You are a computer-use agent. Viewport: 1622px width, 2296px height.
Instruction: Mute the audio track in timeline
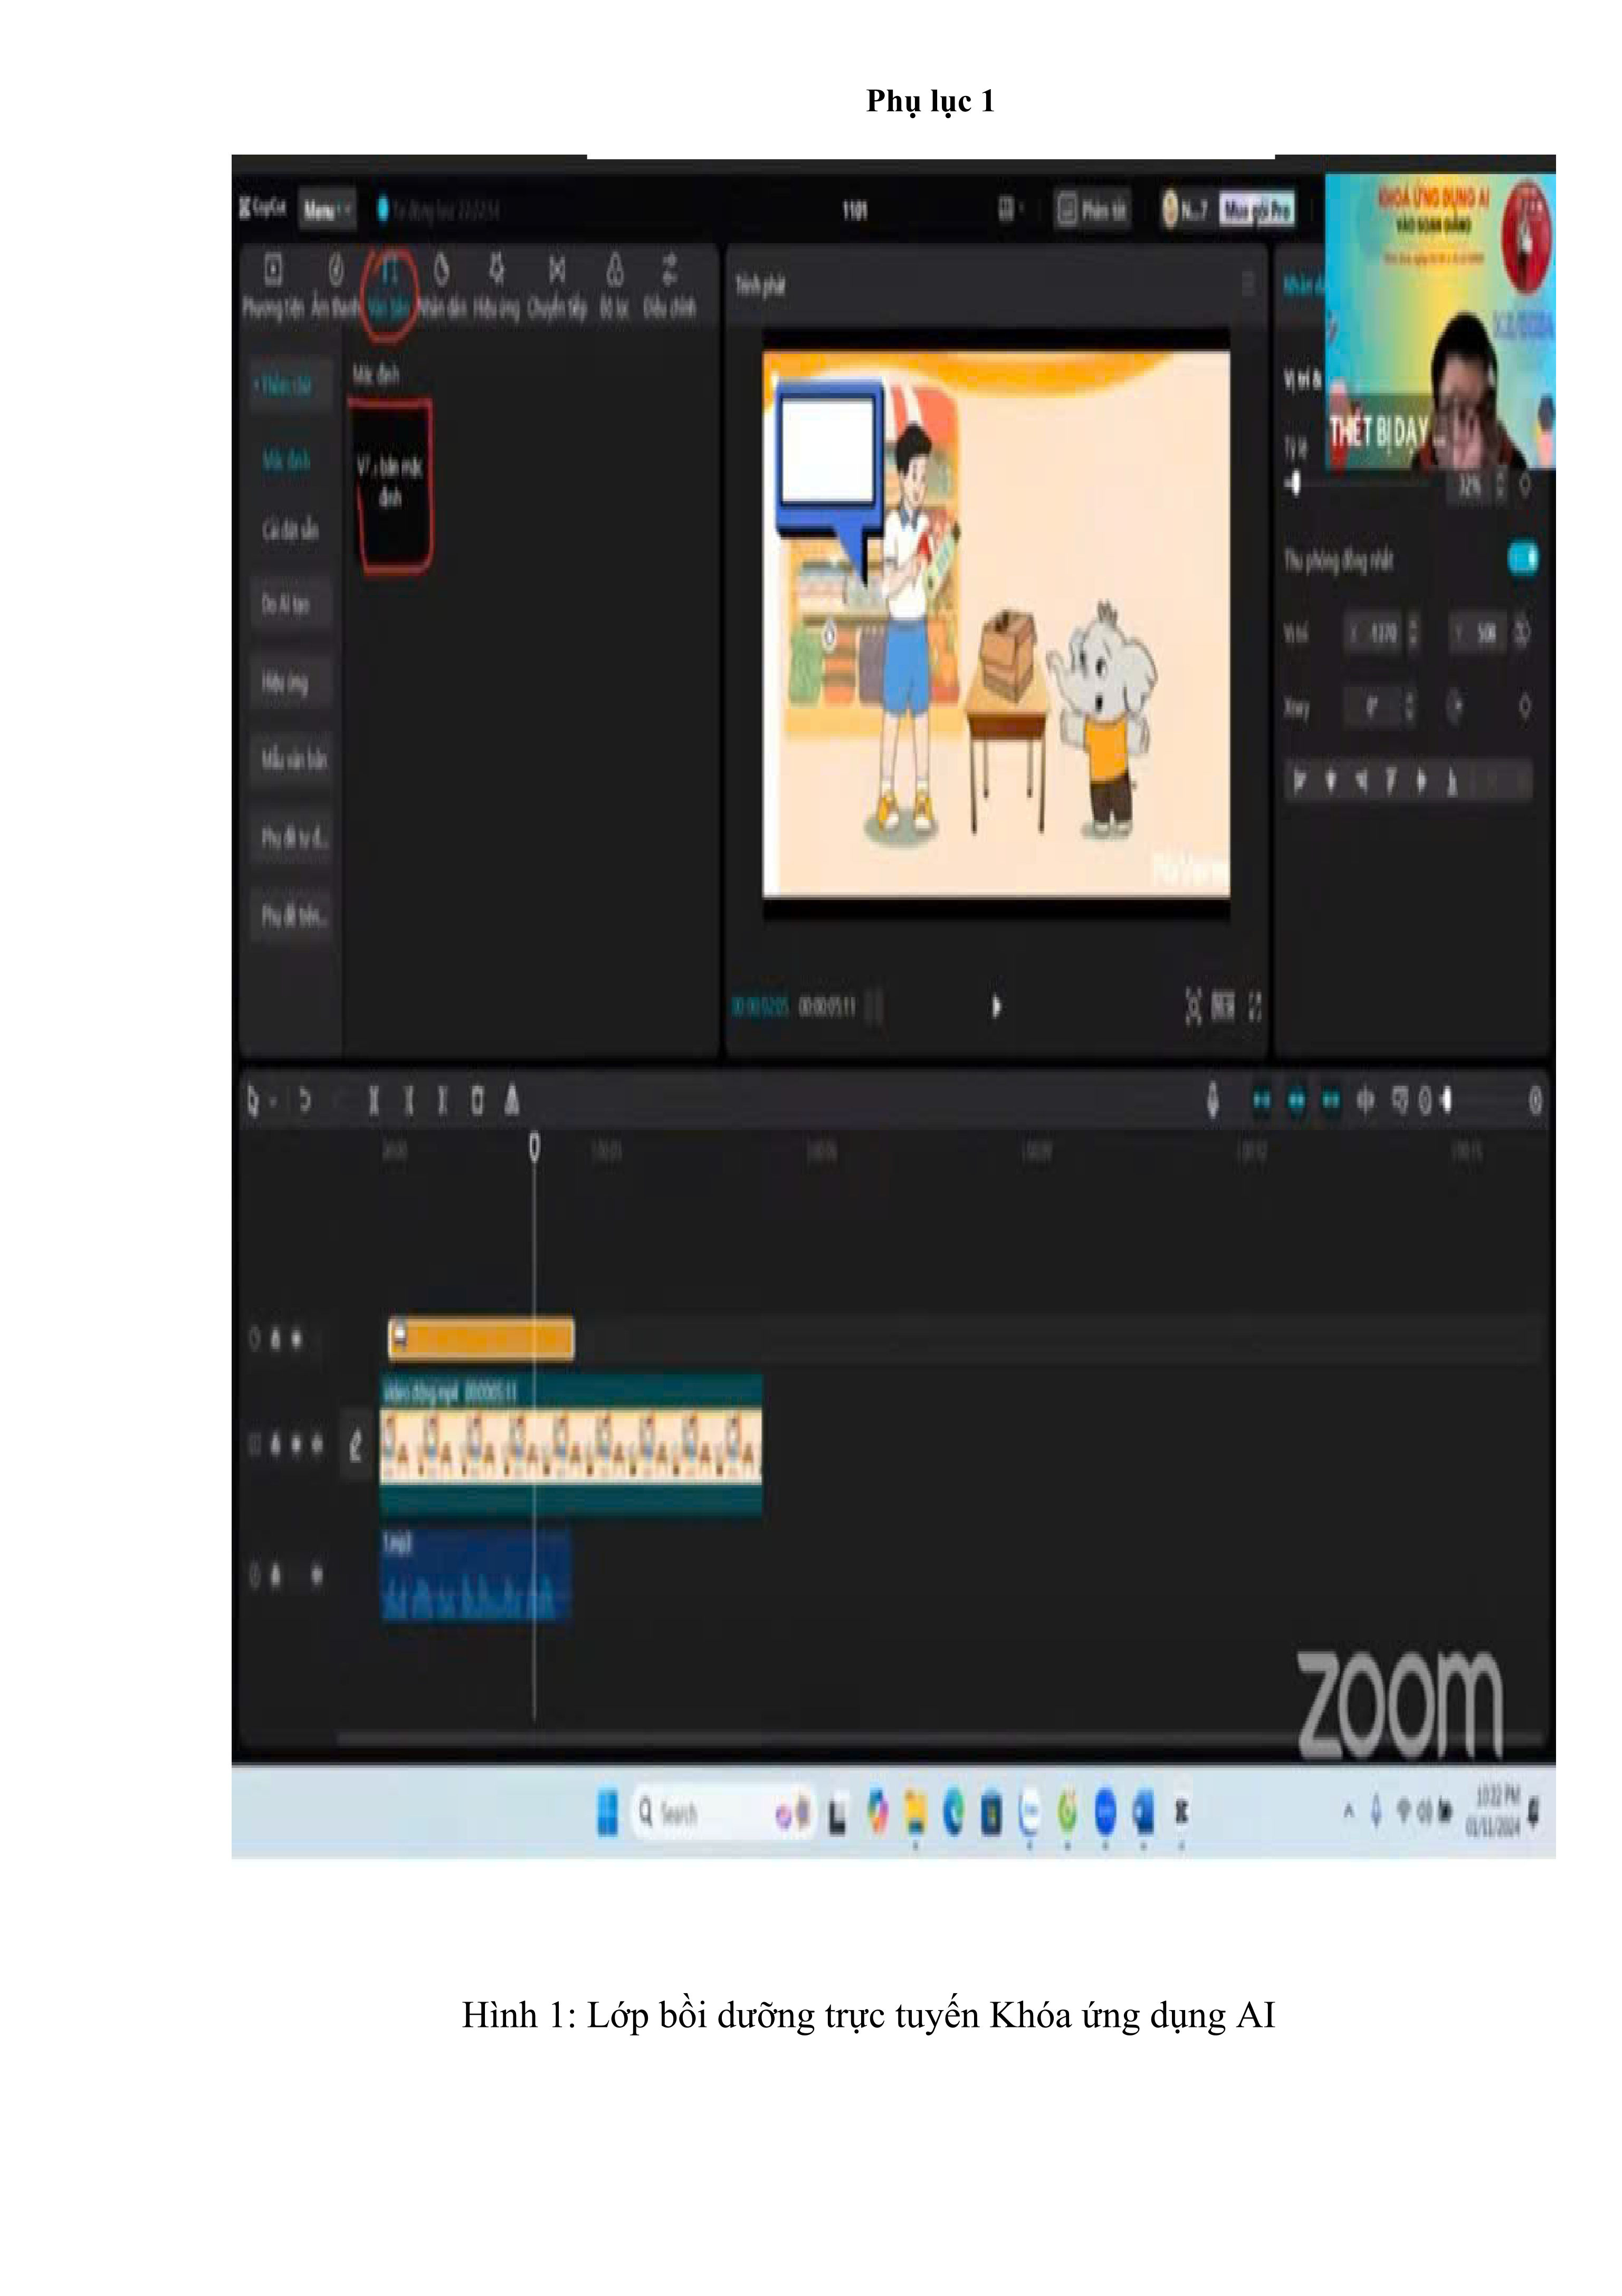point(316,1576)
